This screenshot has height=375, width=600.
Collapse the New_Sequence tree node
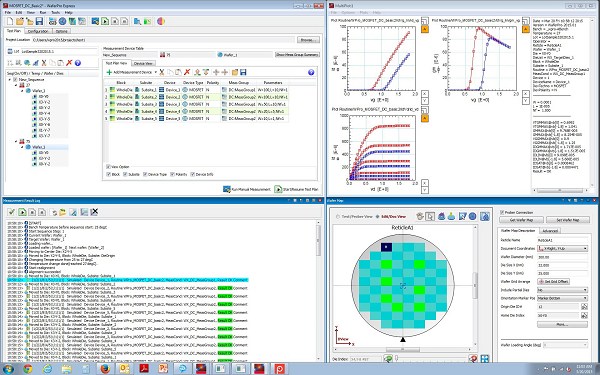(x=10, y=80)
